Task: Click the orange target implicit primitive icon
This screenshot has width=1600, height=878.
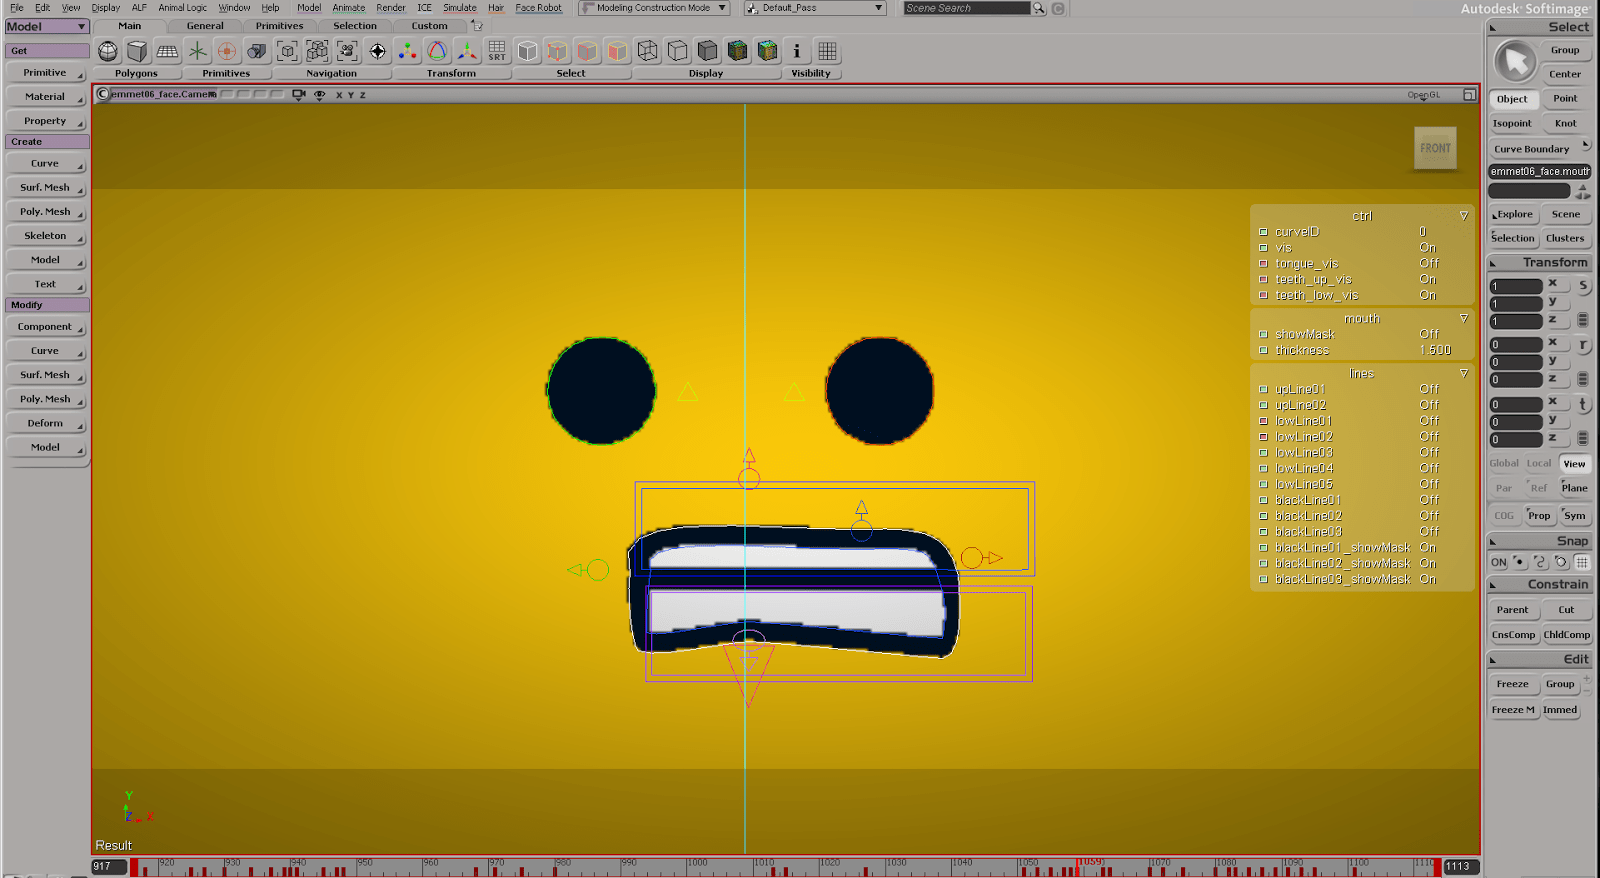Action: point(227,51)
